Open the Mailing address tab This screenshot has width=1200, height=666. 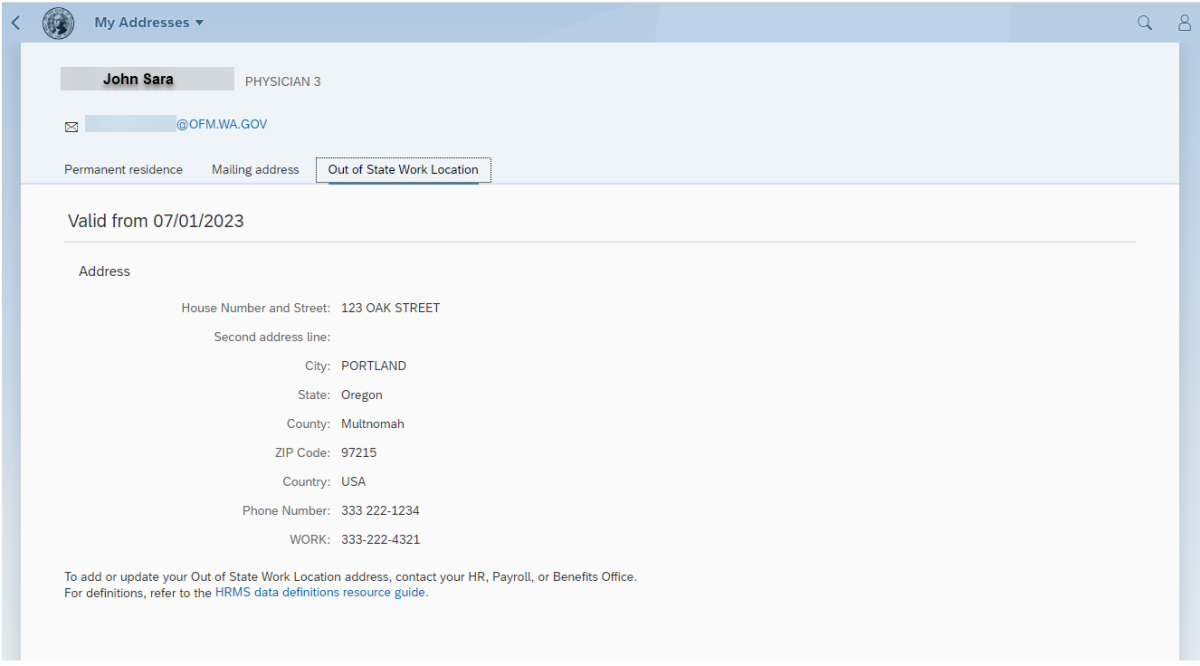pos(255,170)
